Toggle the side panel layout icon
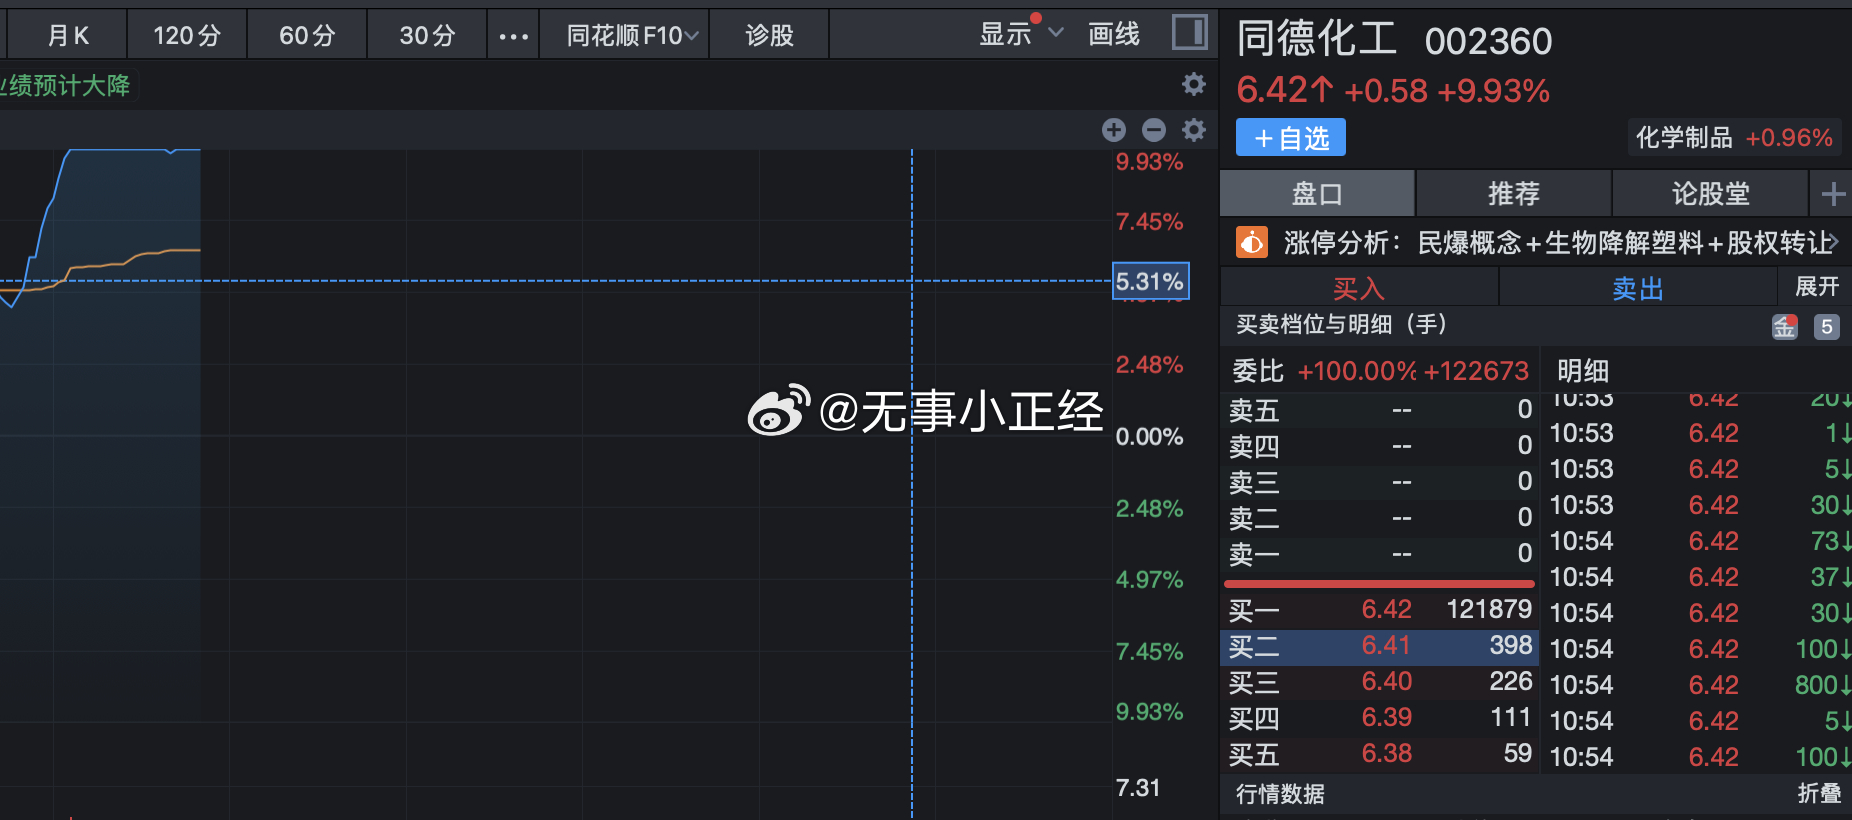Screen dimensions: 1852x820 pos(1189,33)
